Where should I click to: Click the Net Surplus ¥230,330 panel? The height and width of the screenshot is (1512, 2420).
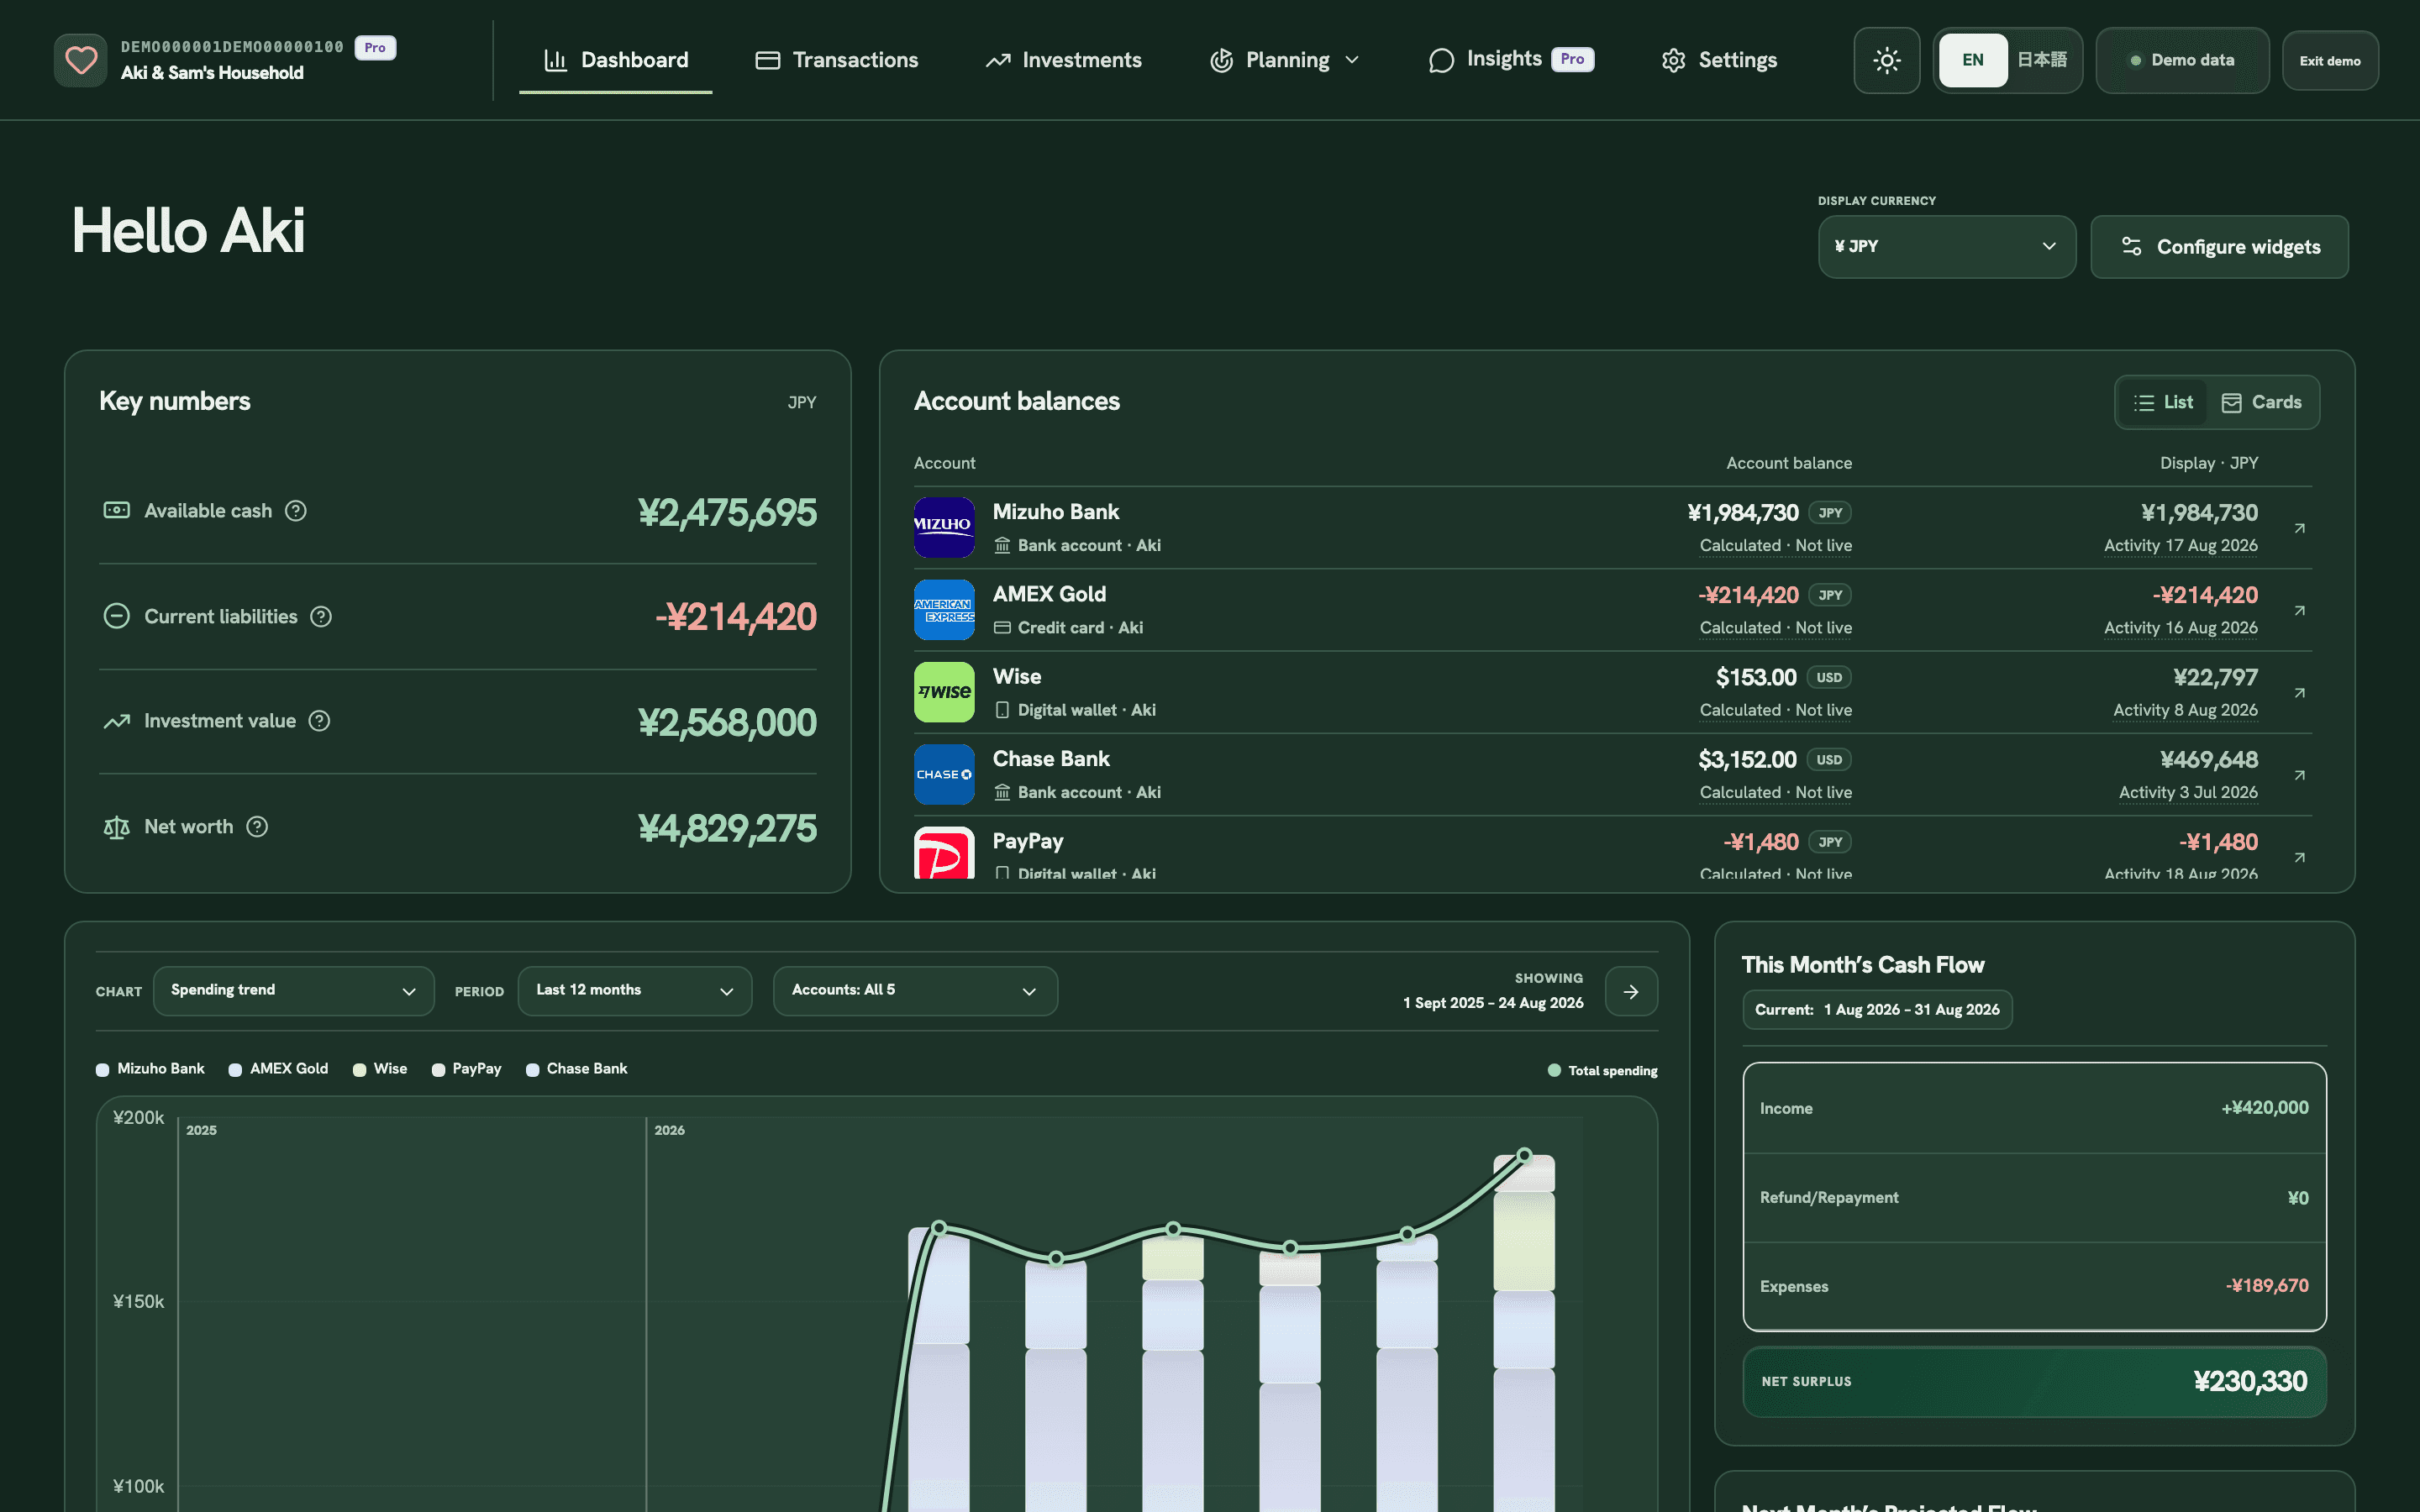[2034, 1381]
